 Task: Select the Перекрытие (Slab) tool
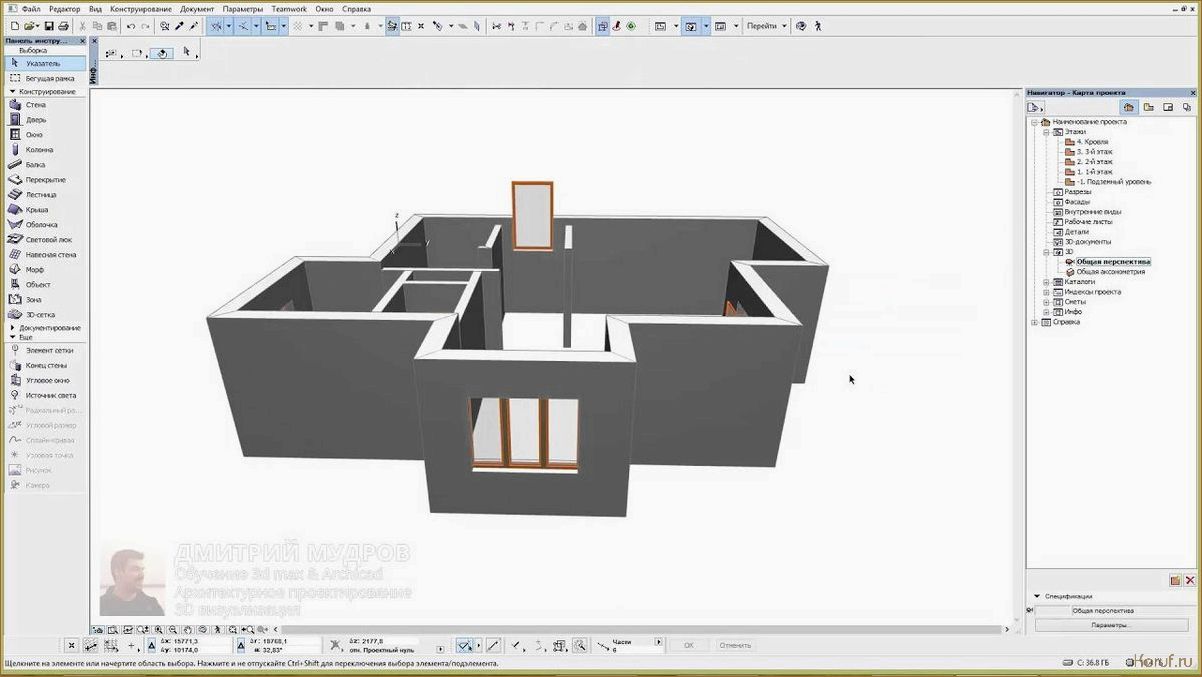pyautogui.click(x=45, y=179)
